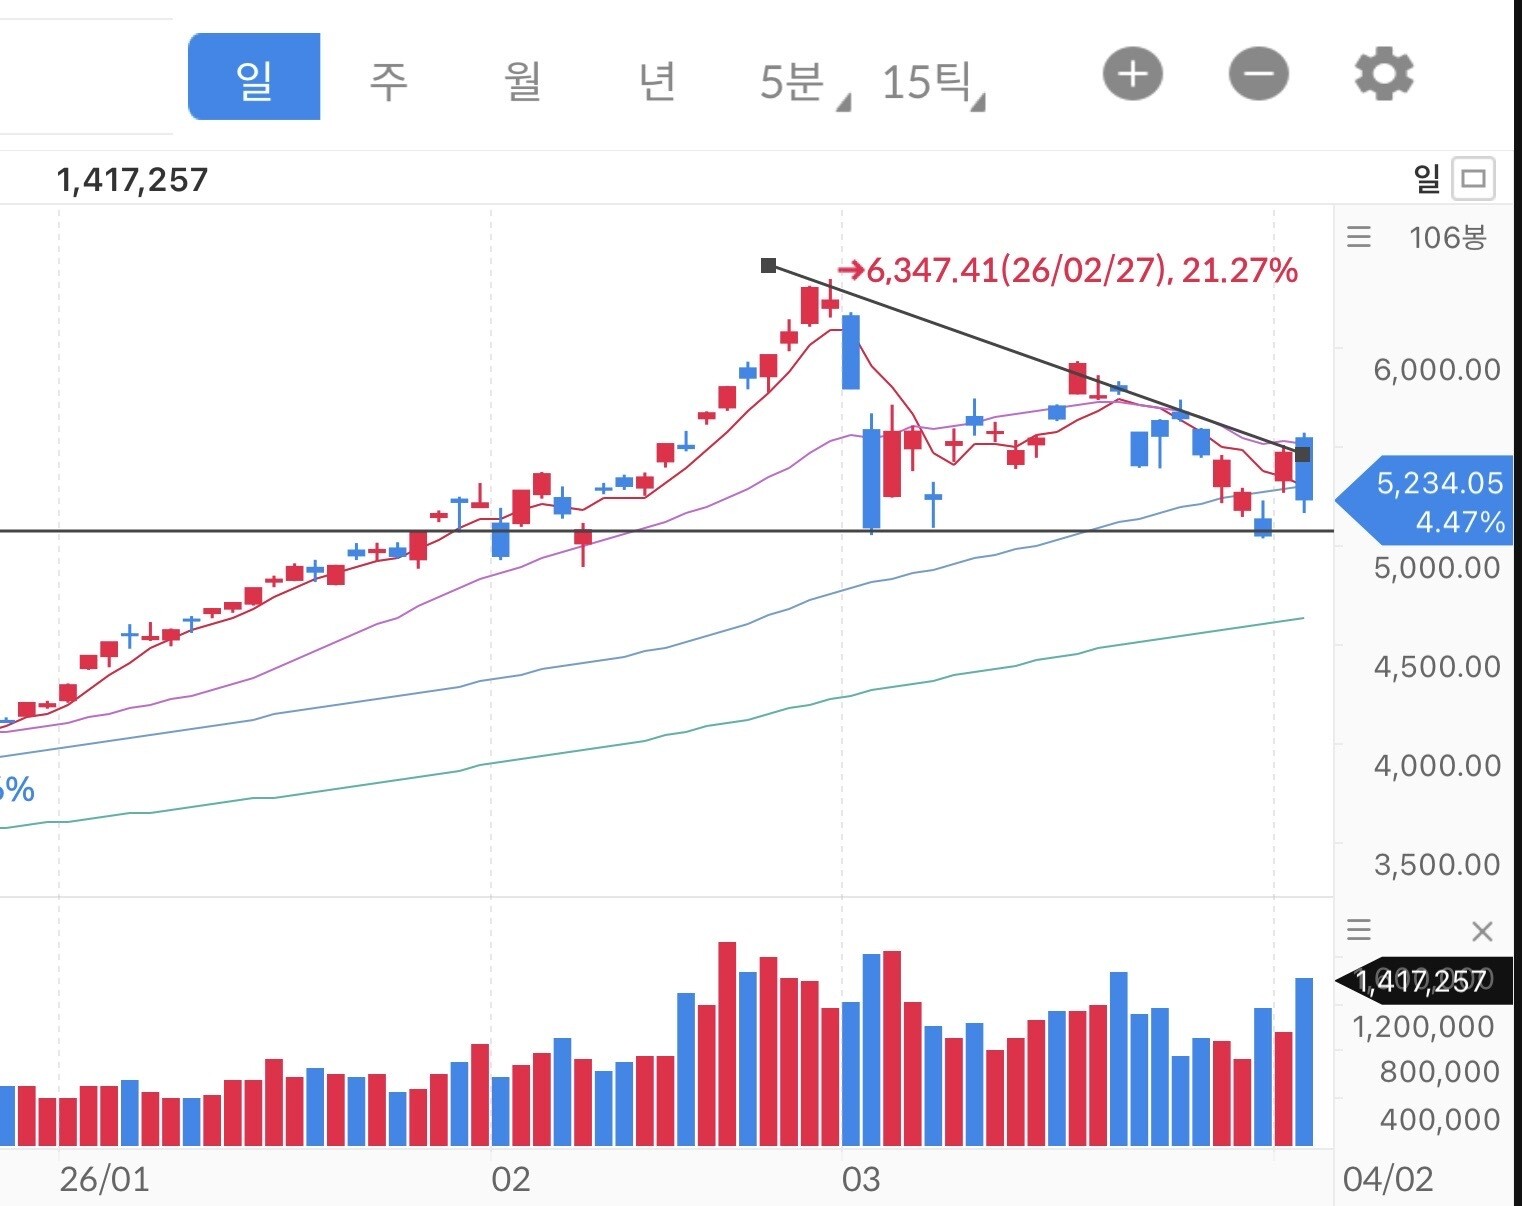1522x1206 pixels.
Task: Close the volume panel with X
Action: (x=1482, y=932)
